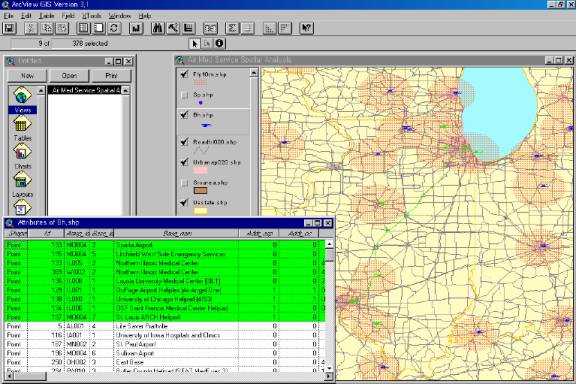
Task: Click the Sort Ascending icon
Action: pos(270,28)
